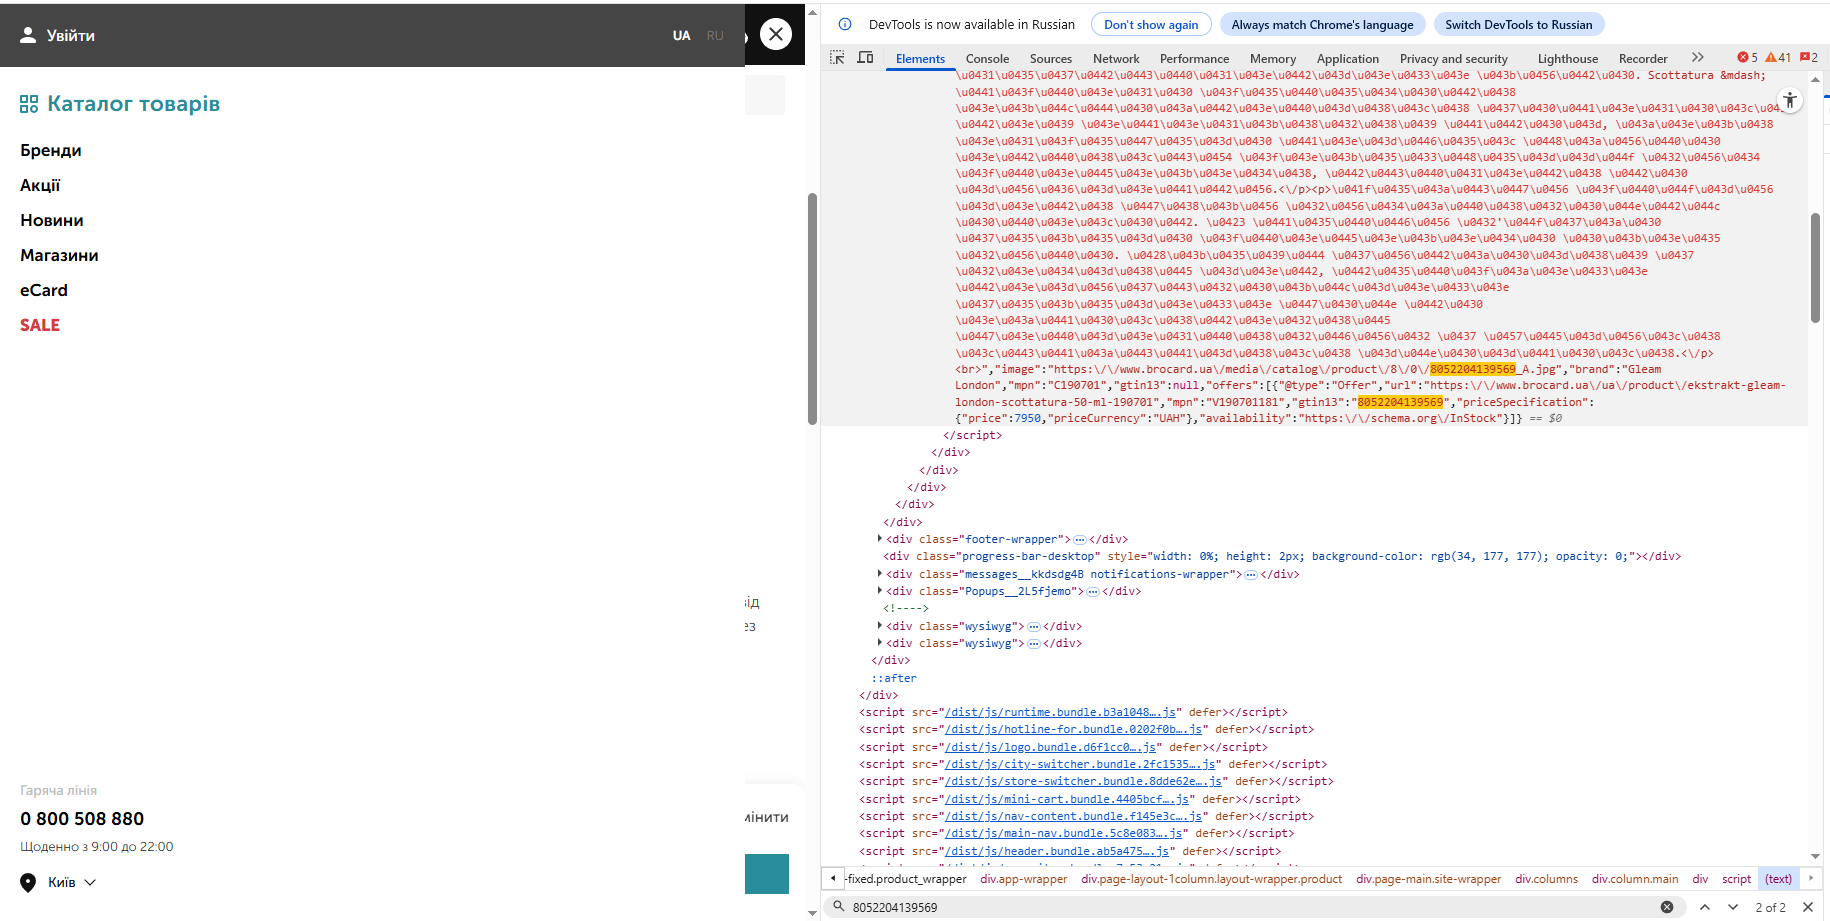Open the Recorder tab
The height and width of the screenshot is (921, 1830).
point(1643,59)
